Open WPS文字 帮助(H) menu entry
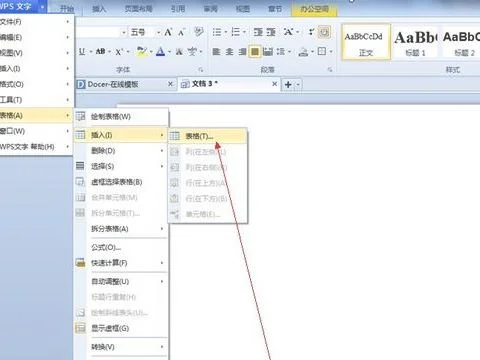 click(36, 147)
